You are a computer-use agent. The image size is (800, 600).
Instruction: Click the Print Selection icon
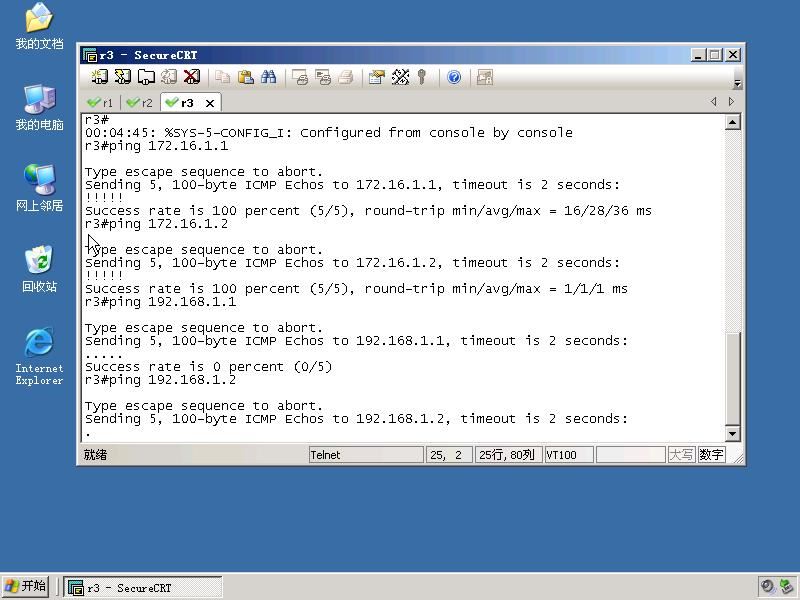[x=323, y=77]
